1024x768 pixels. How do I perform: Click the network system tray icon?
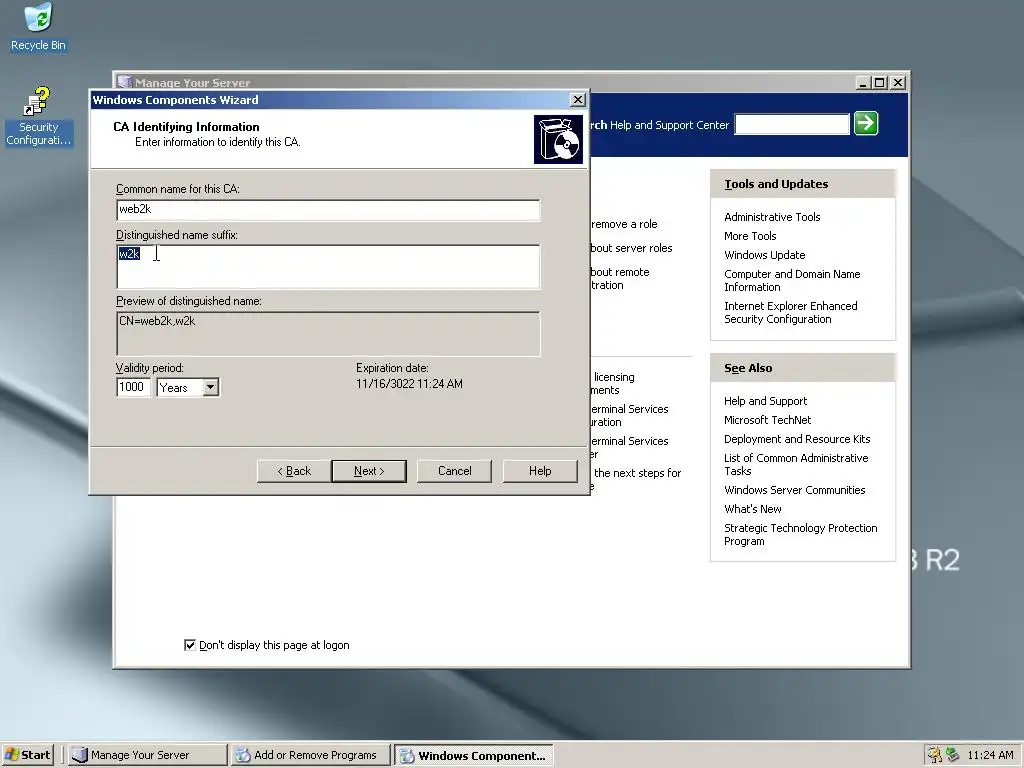click(952, 755)
